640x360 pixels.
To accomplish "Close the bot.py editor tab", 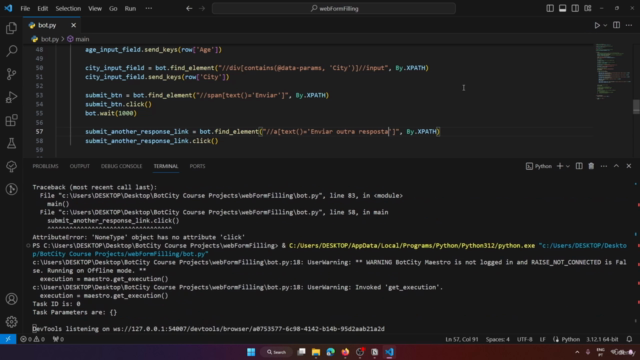I will [x=73, y=25].
